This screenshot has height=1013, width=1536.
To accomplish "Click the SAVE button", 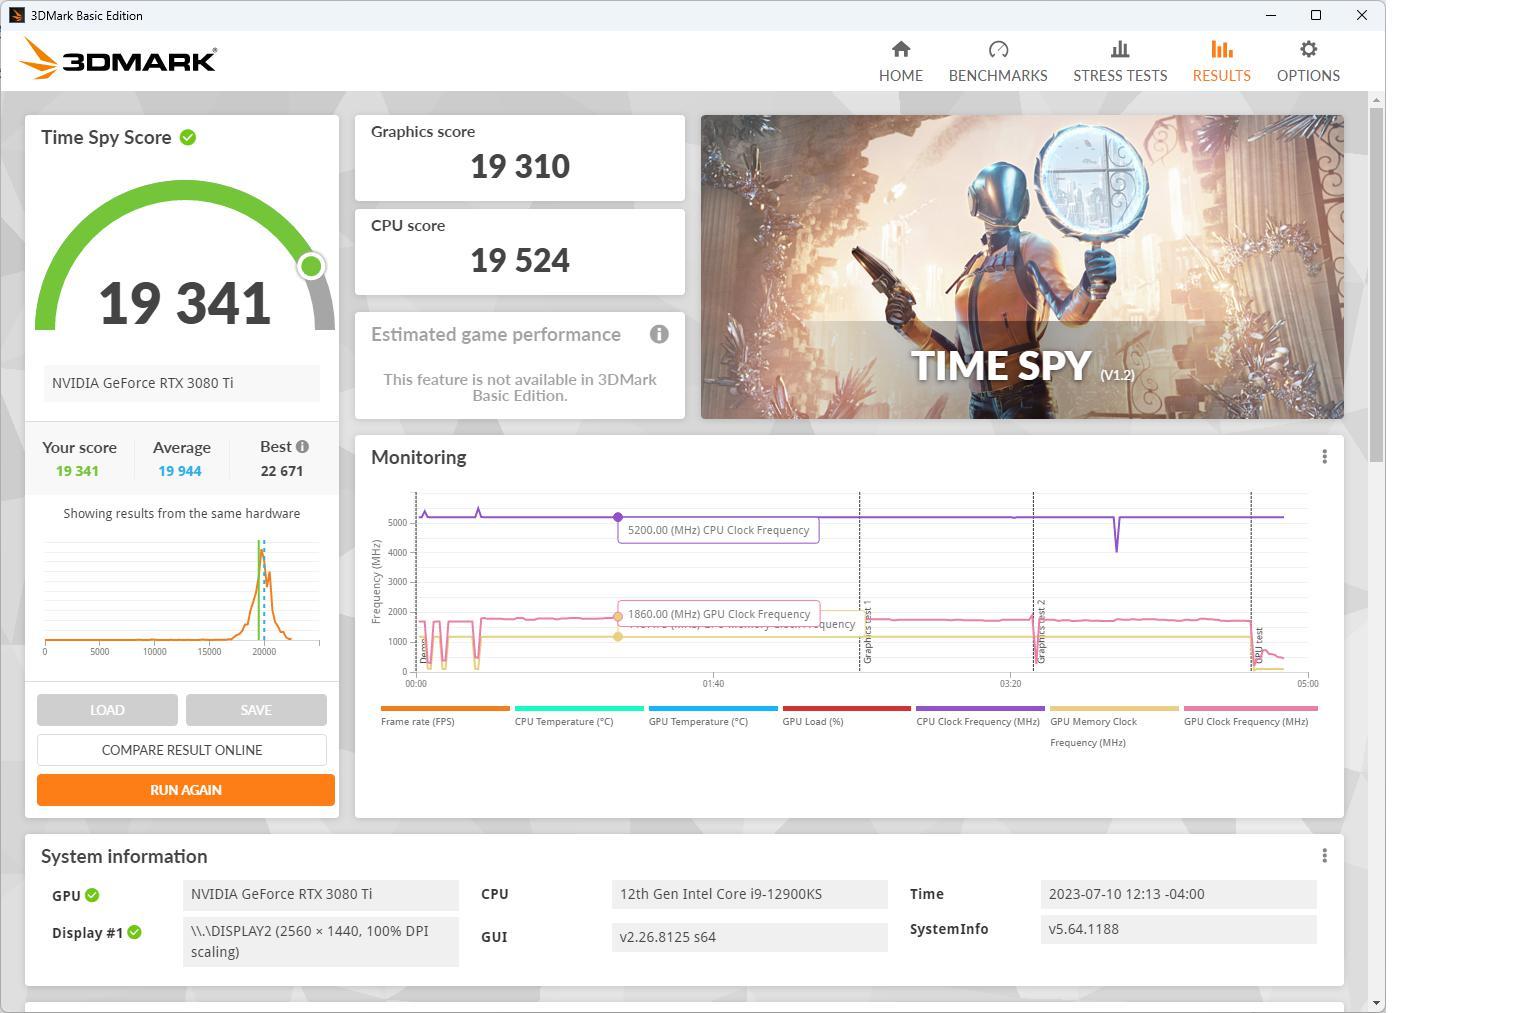I will coord(256,710).
